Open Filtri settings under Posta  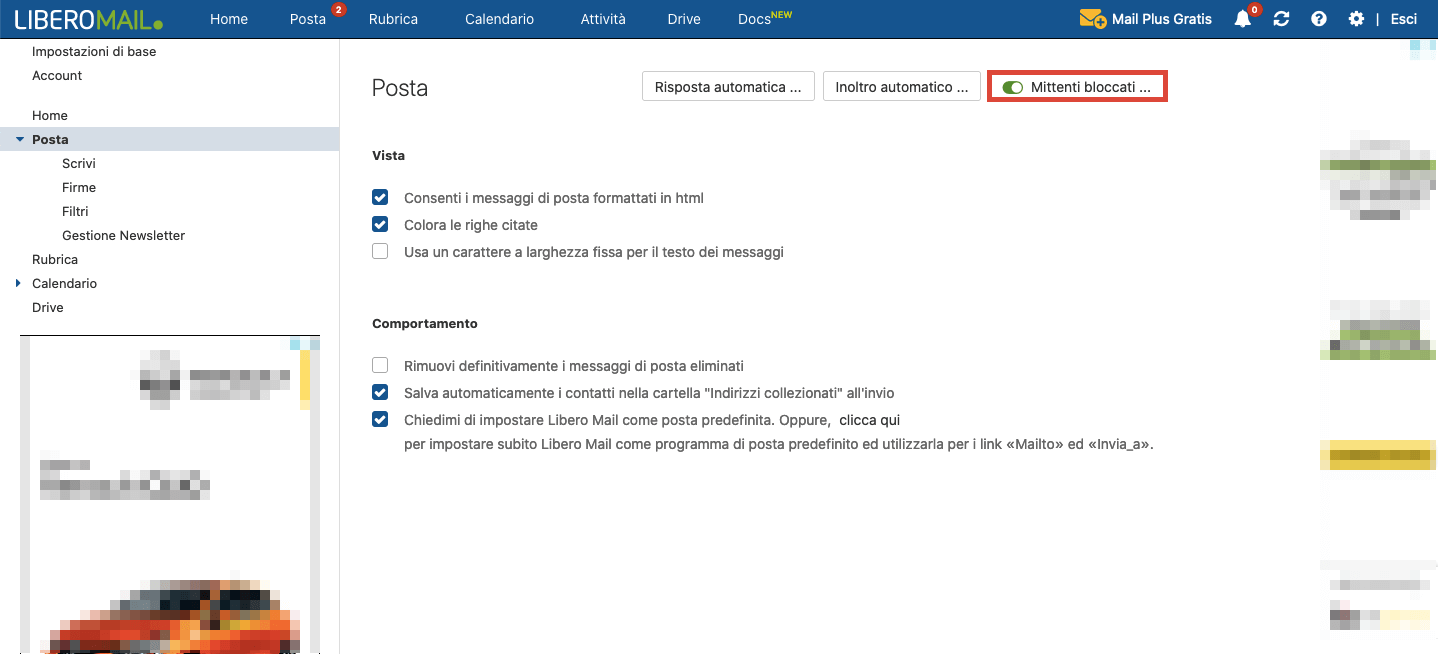click(x=75, y=211)
